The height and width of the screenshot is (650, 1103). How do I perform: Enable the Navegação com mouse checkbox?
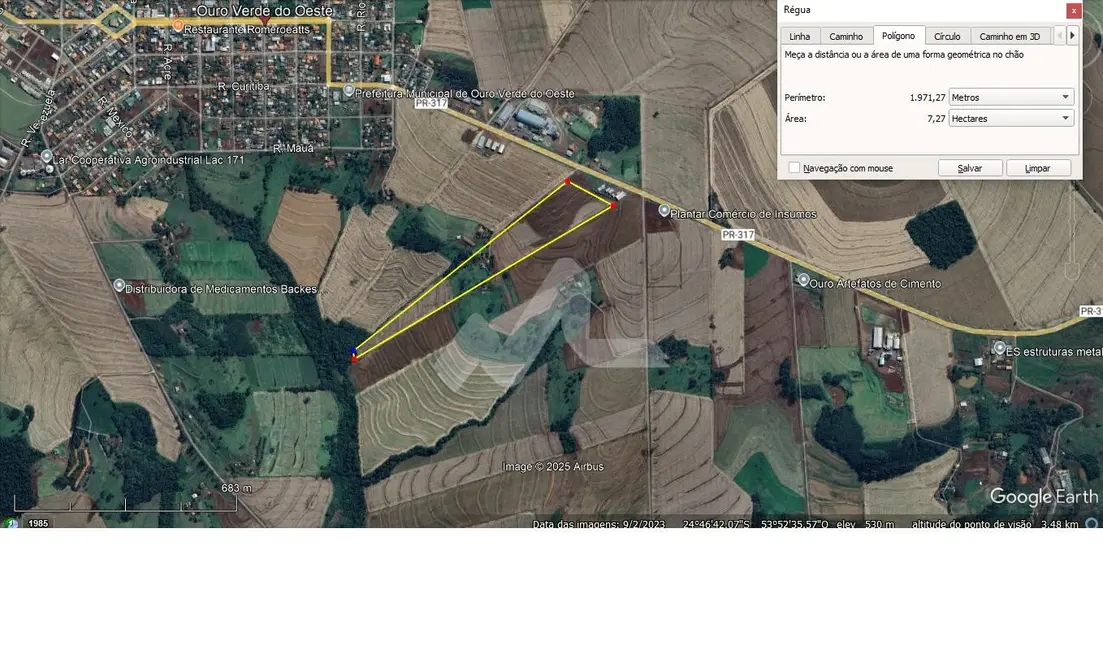pyautogui.click(x=794, y=168)
